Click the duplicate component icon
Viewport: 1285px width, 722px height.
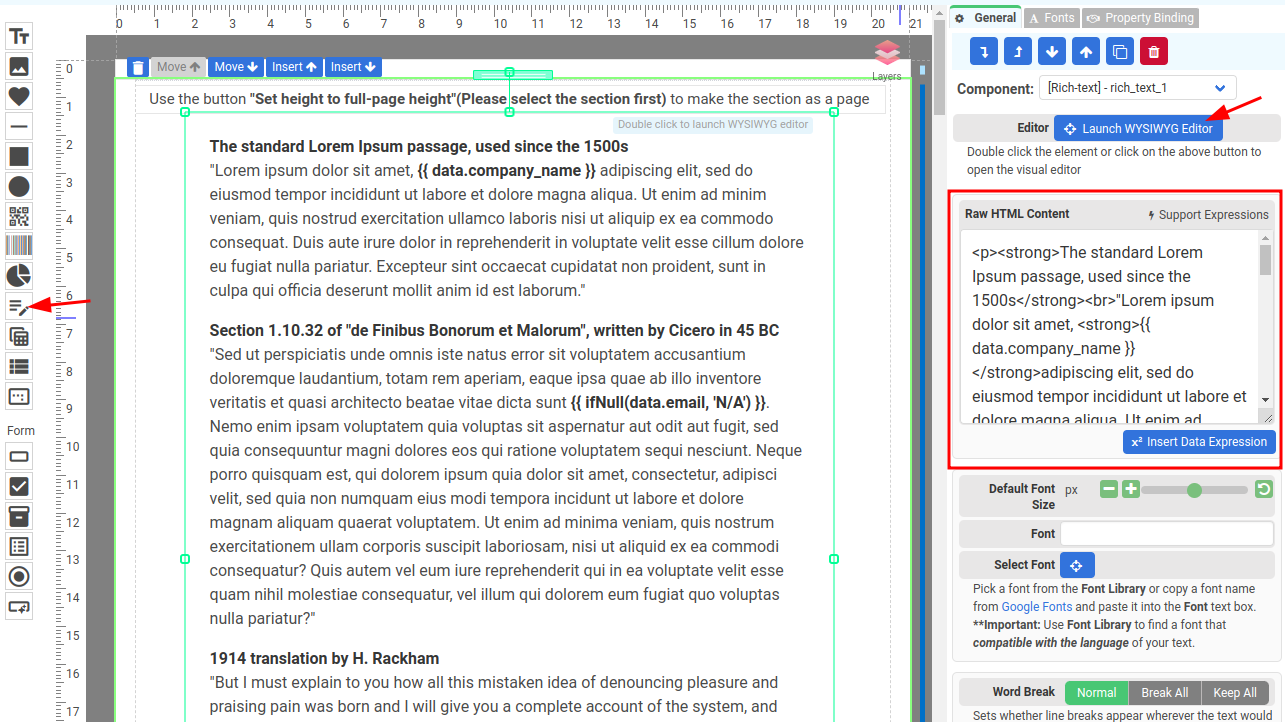(1119, 51)
